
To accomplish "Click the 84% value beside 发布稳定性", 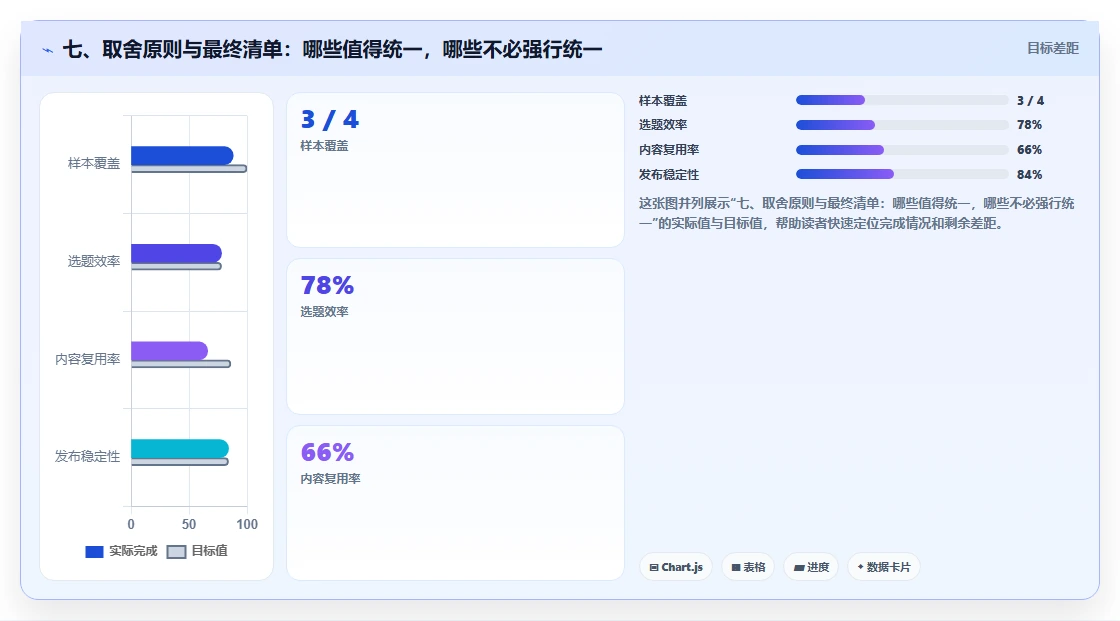I will (1029, 174).
